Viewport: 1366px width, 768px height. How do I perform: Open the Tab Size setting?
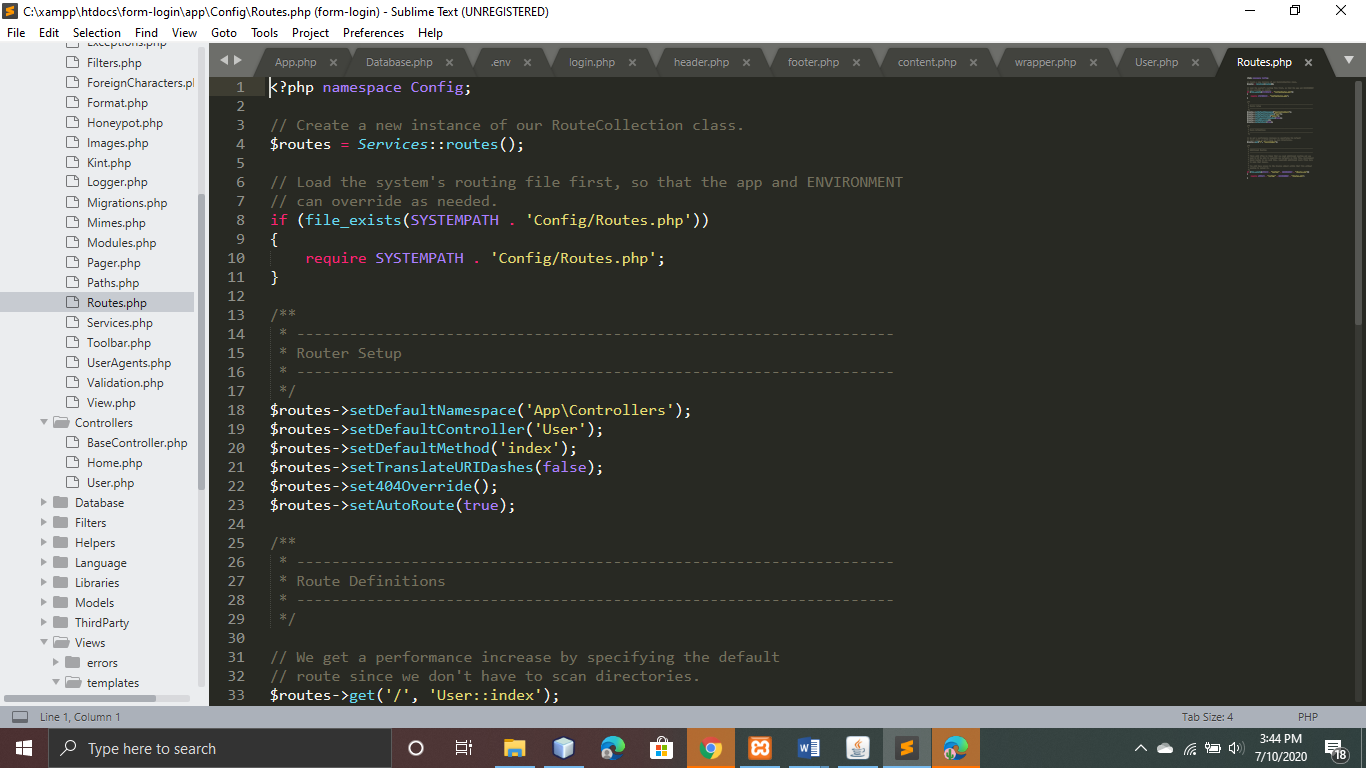tap(1207, 717)
